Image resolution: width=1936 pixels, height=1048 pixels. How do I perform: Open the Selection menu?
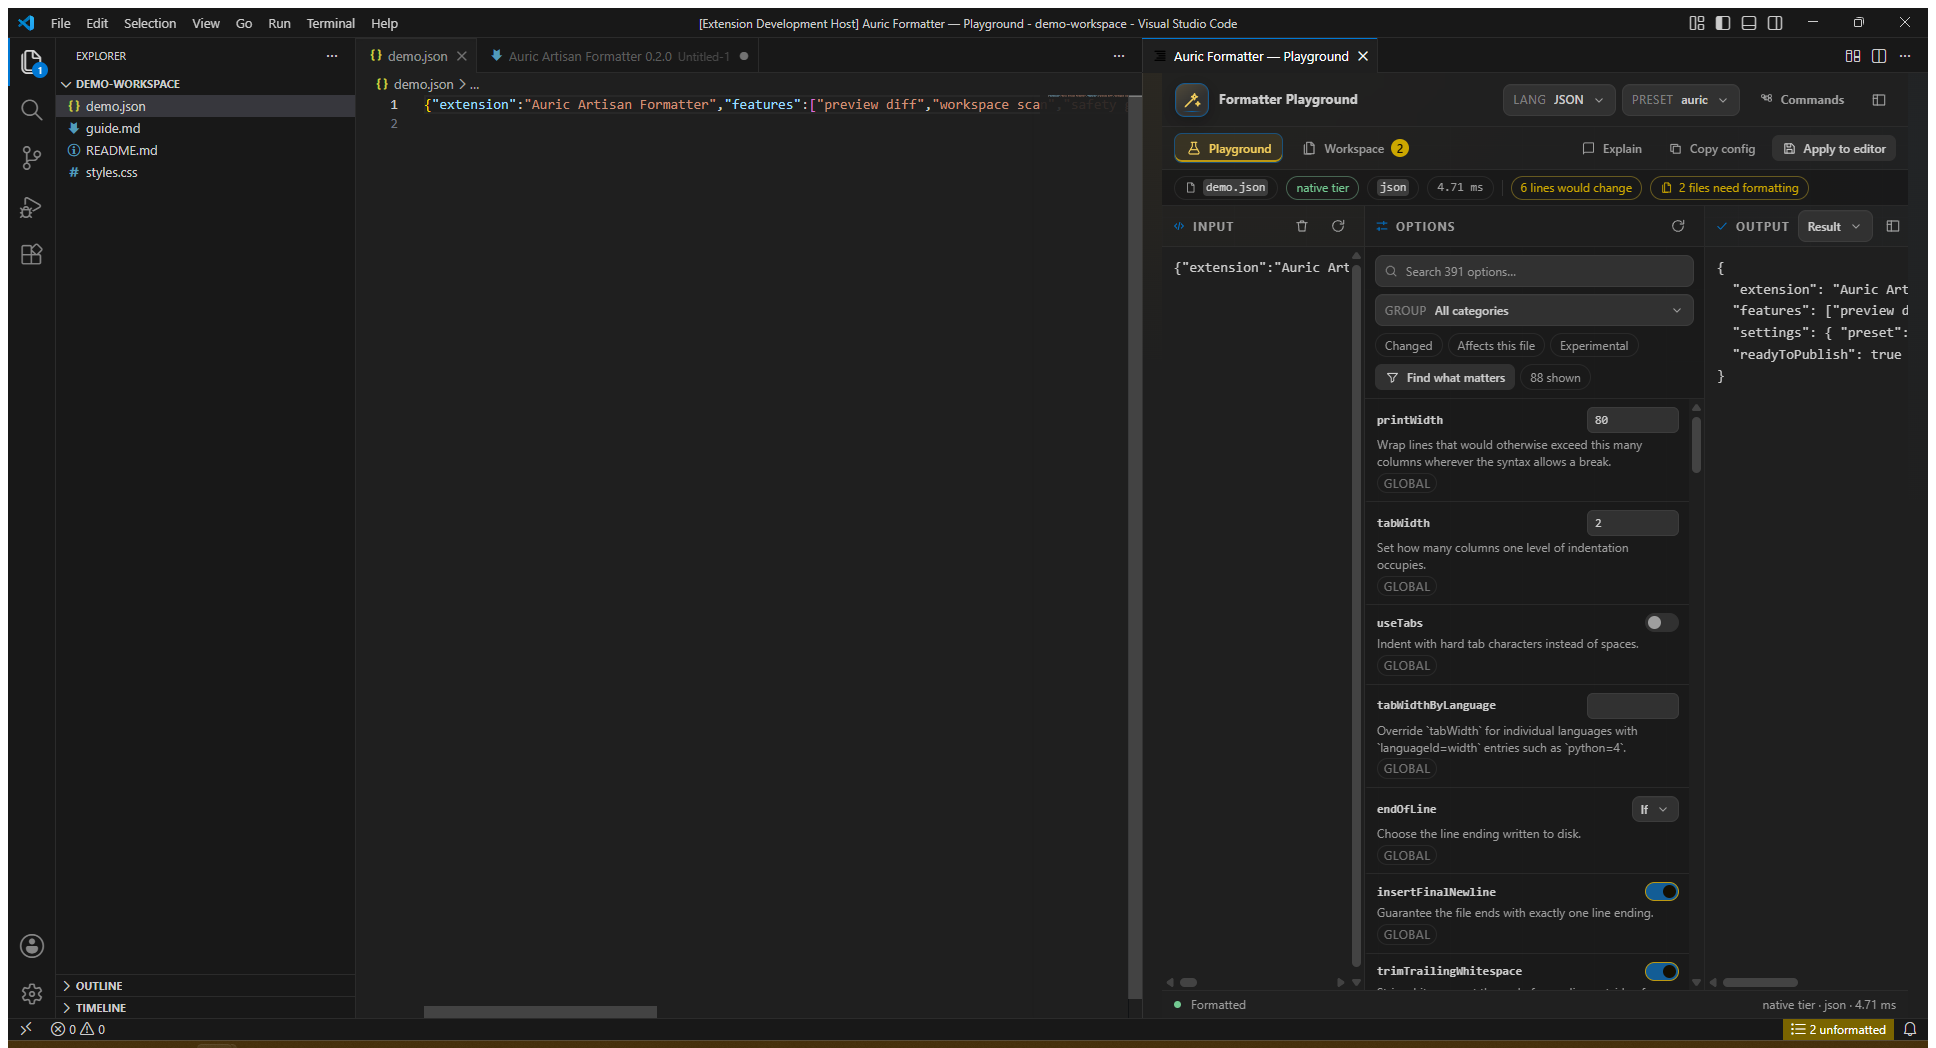150,23
